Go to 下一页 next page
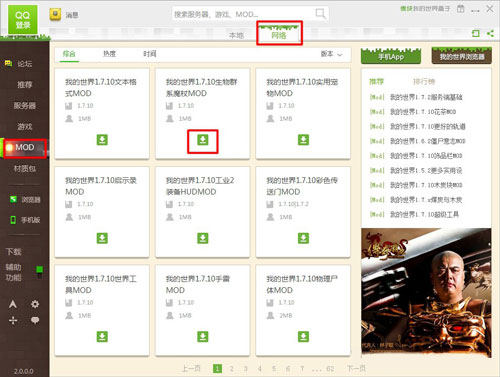The width and height of the screenshot is (500, 377). 356,368
